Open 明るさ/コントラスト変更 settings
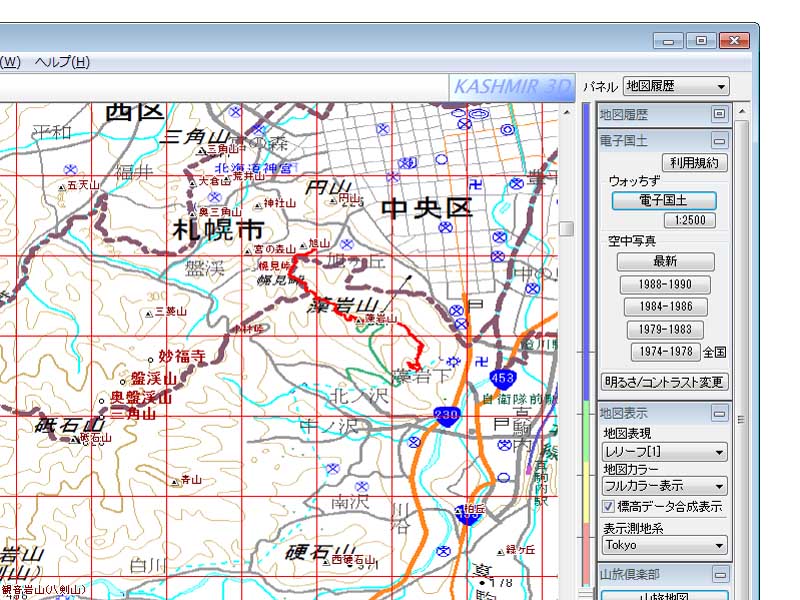The height and width of the screenshot is (600, 800). tap(665, 382)
